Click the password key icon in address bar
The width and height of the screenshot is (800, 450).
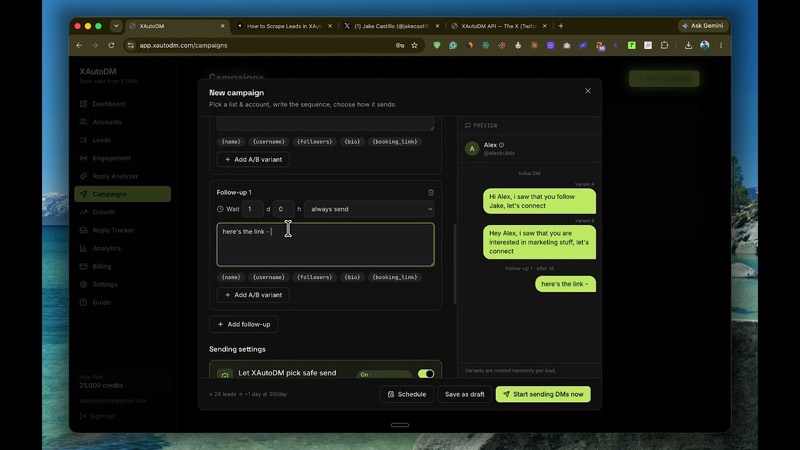click(400, 45)
